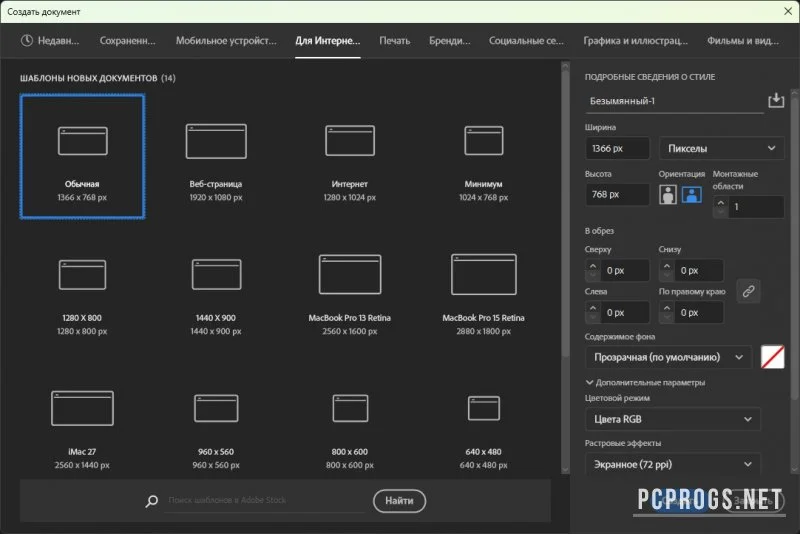Click the save document preset icon
800x534 pixels.
click(x=776, y=100)
